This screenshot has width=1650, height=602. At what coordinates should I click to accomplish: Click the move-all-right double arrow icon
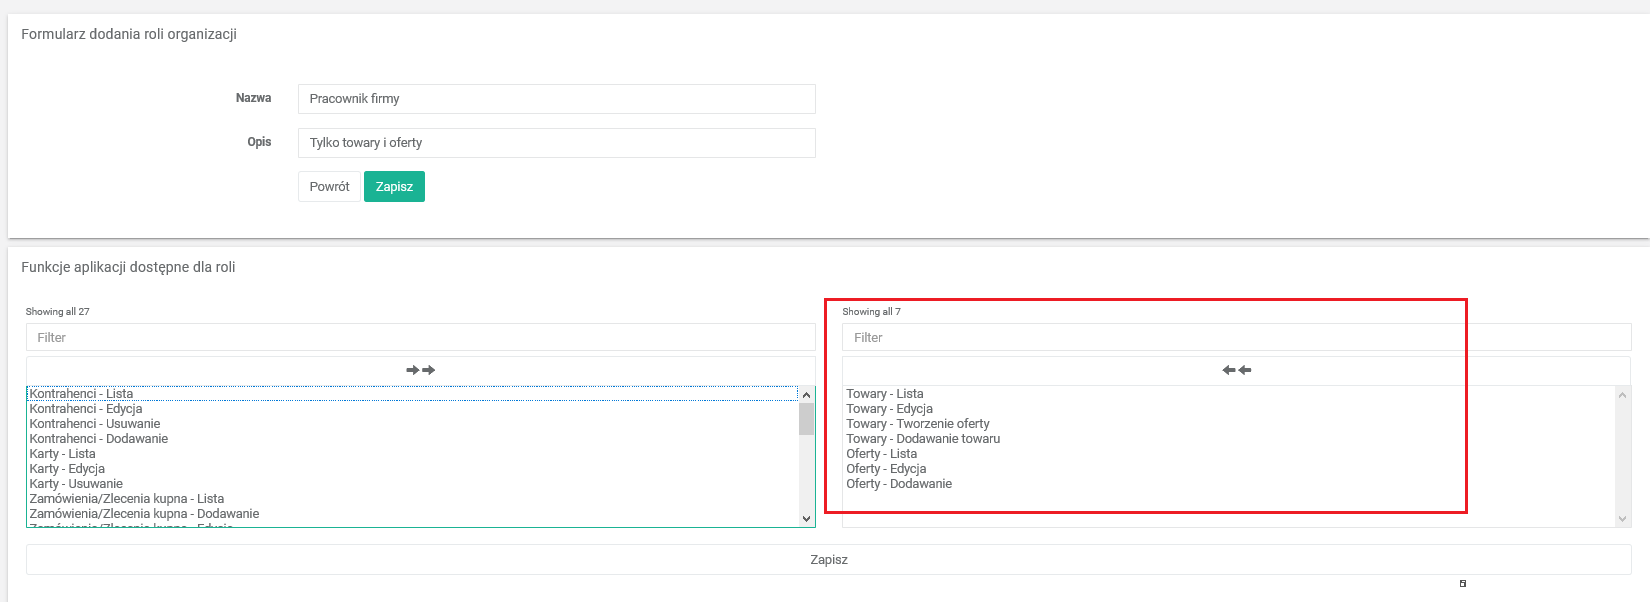pyautogui.click(x=420, y=370)
